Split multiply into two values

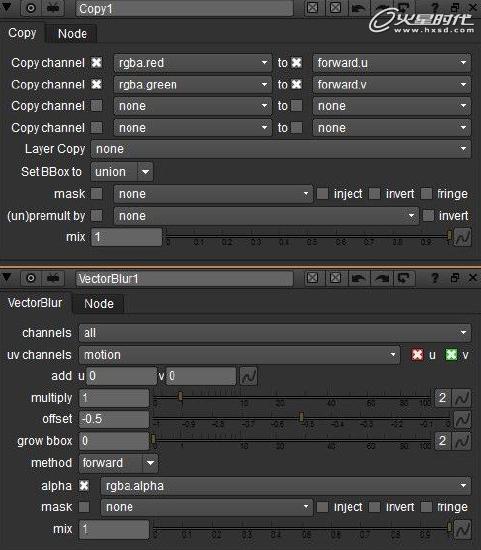[x=442, y=398]
